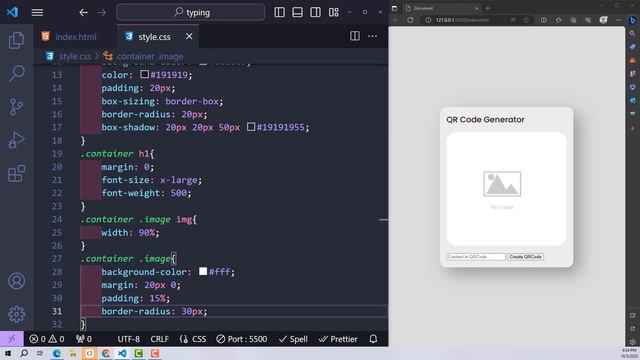Open Windows Start menu
The width and height of the screenshot is (640, 360).
point(8,353)
